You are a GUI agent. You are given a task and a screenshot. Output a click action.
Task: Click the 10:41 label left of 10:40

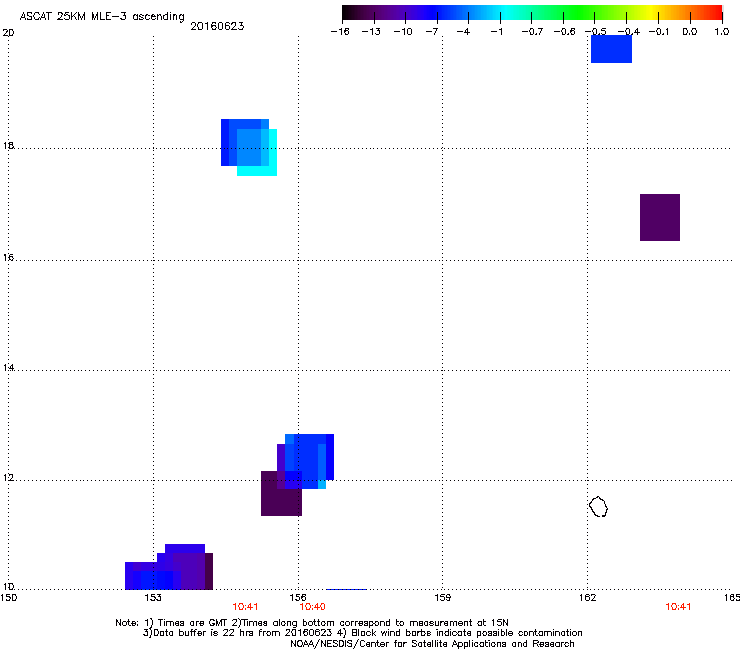(245, 607)
